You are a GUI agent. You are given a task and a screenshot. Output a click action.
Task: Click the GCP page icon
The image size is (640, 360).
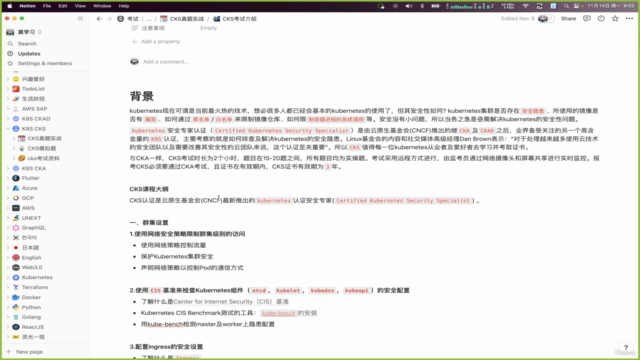tap(16, 198)
